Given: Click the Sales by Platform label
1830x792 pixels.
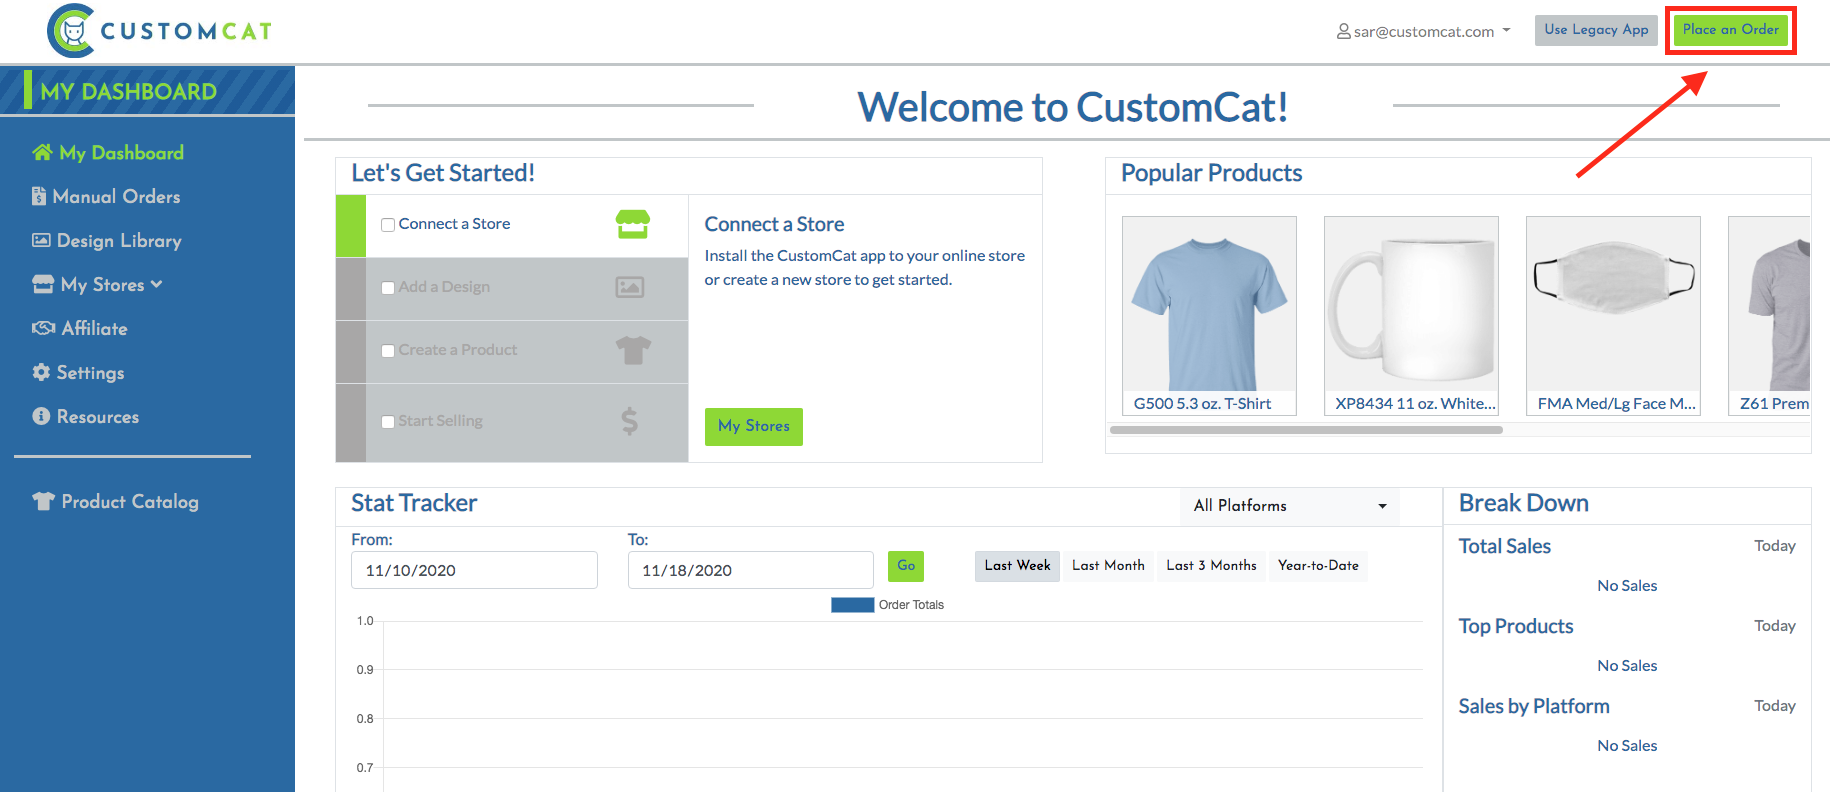Looking at the screenshot, I should (x=1533, y=706).
